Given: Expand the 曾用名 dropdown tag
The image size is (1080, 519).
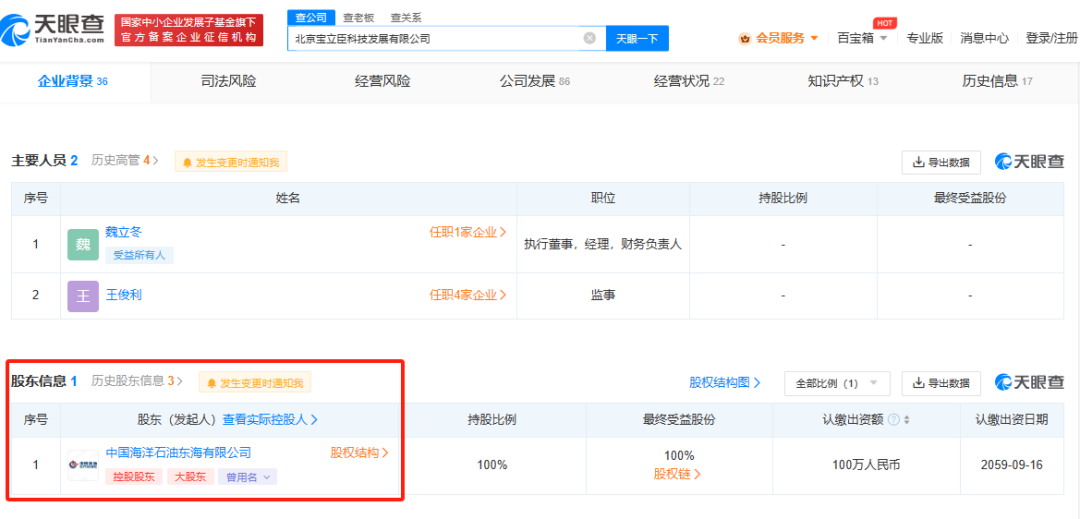Looking at the screenshot, I should coord(247,476).
